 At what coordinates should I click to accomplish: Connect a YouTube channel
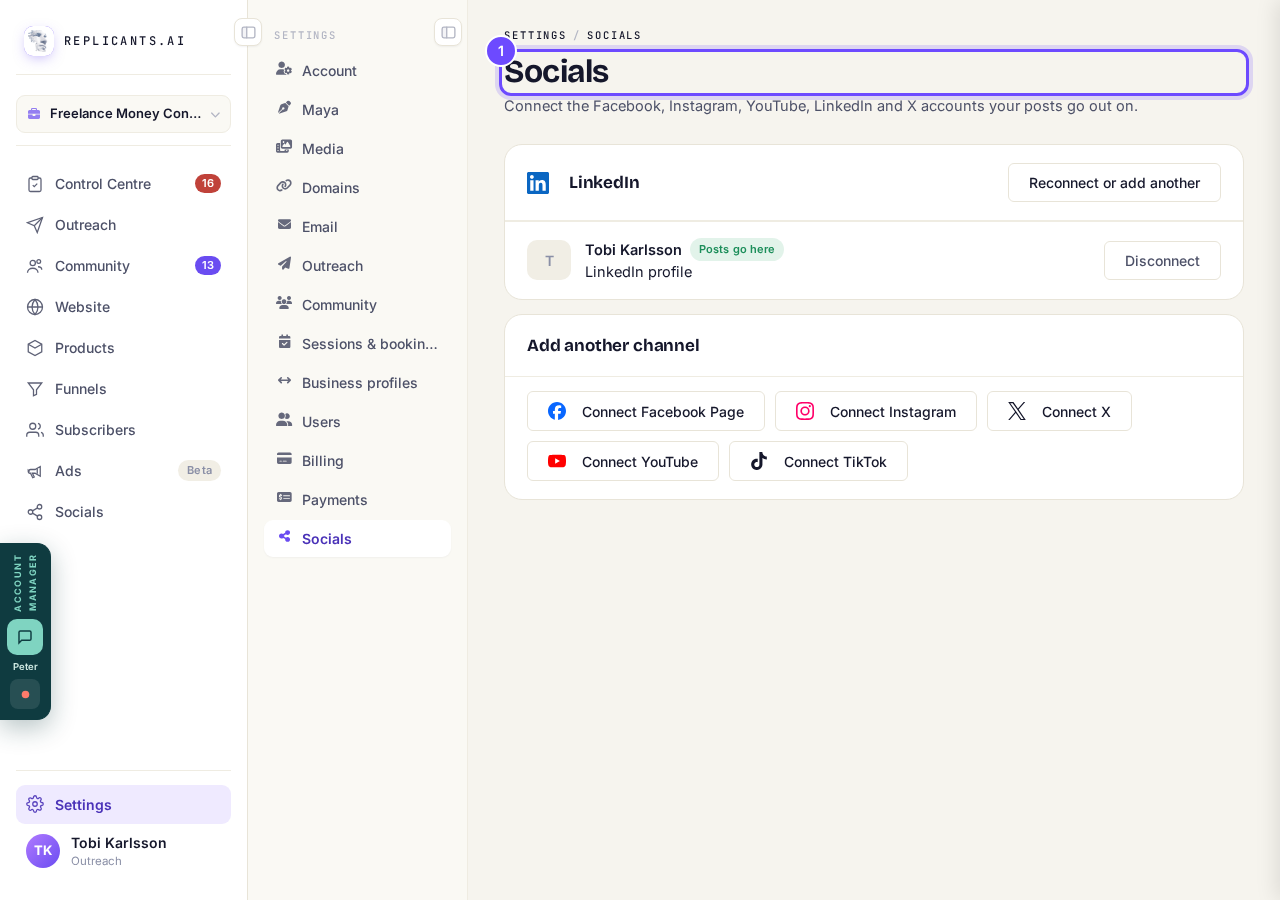pos(623,461)
